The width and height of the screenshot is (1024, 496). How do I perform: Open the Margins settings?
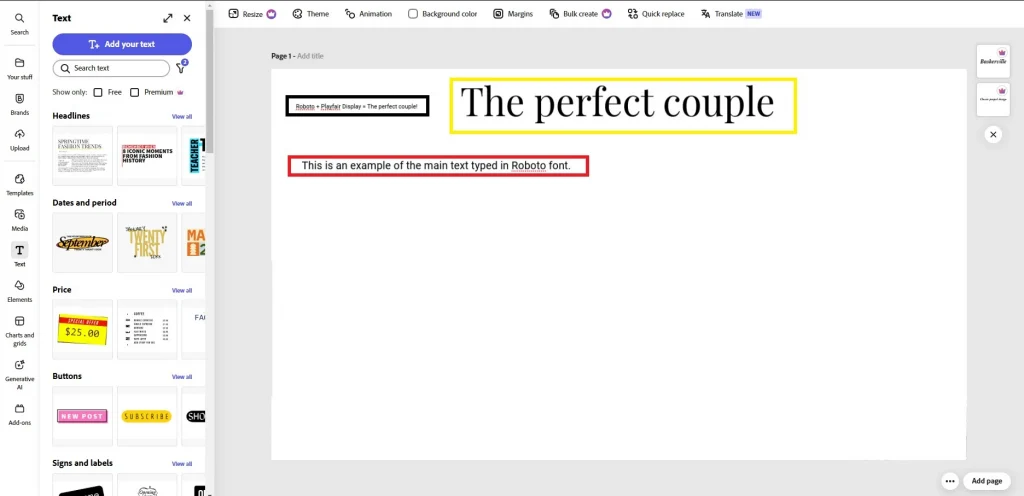tap(513, 14)
